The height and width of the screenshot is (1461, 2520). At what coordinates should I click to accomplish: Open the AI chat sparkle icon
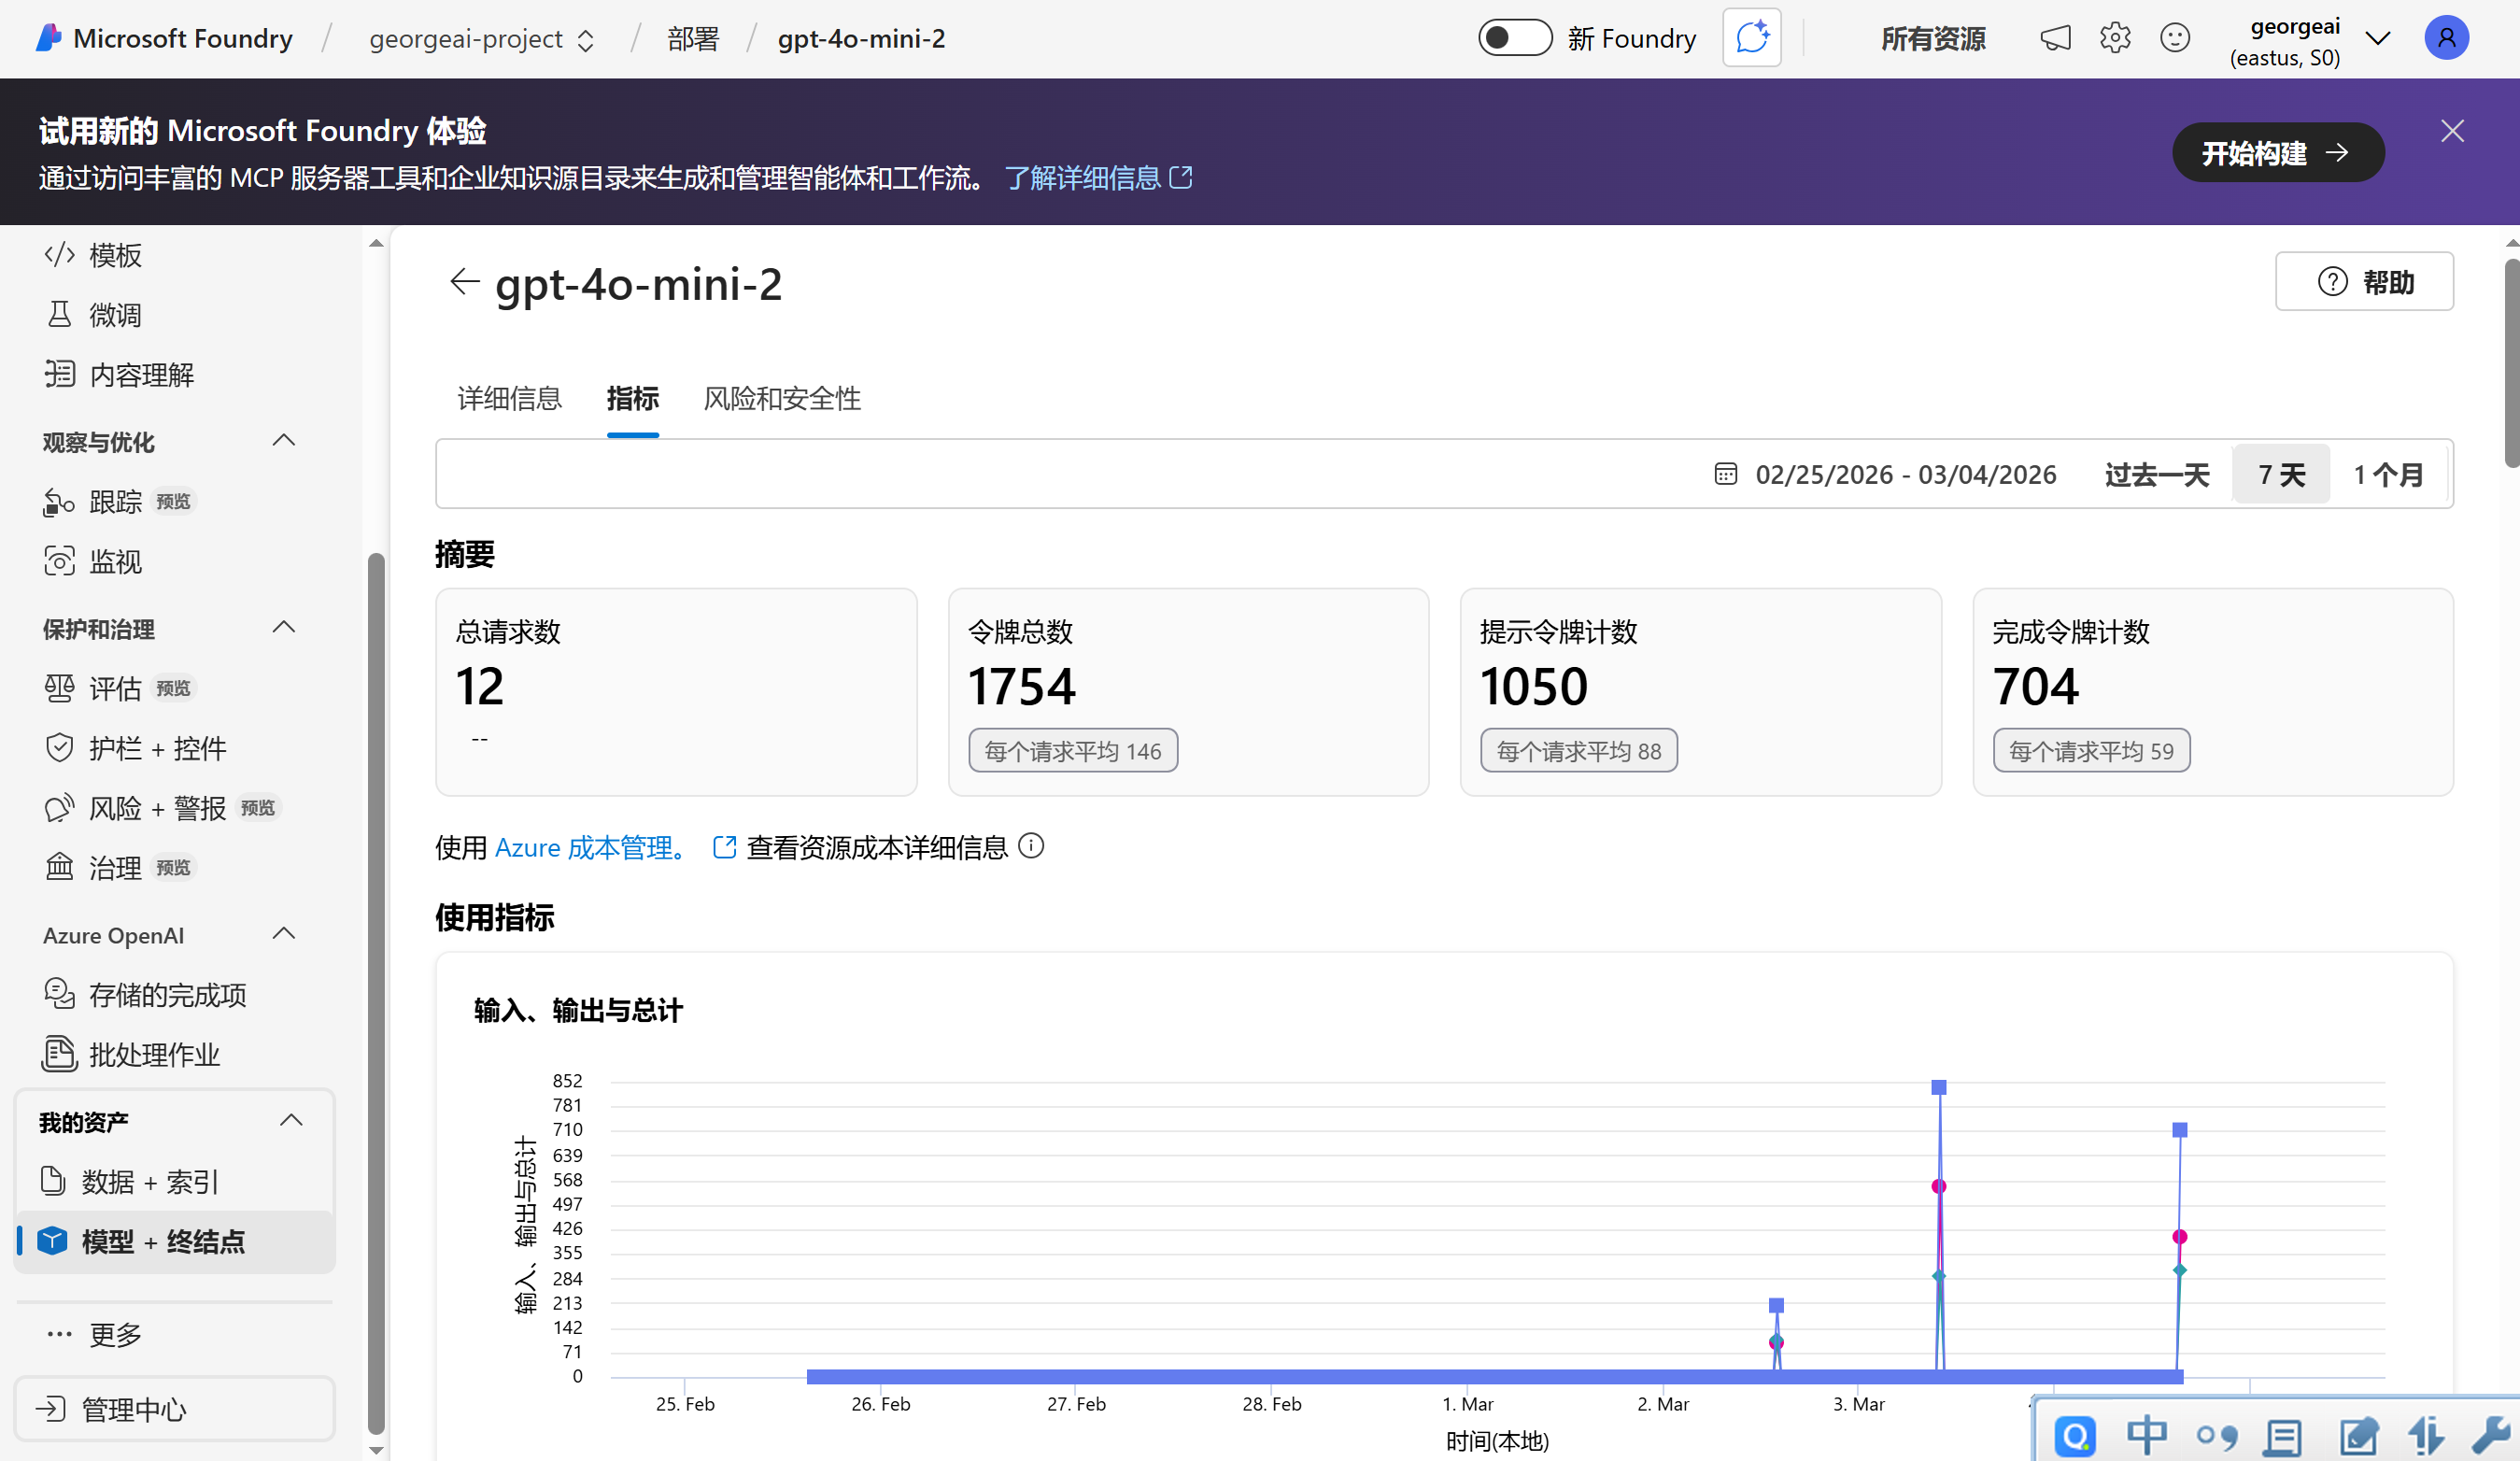tap(1751, 38)
